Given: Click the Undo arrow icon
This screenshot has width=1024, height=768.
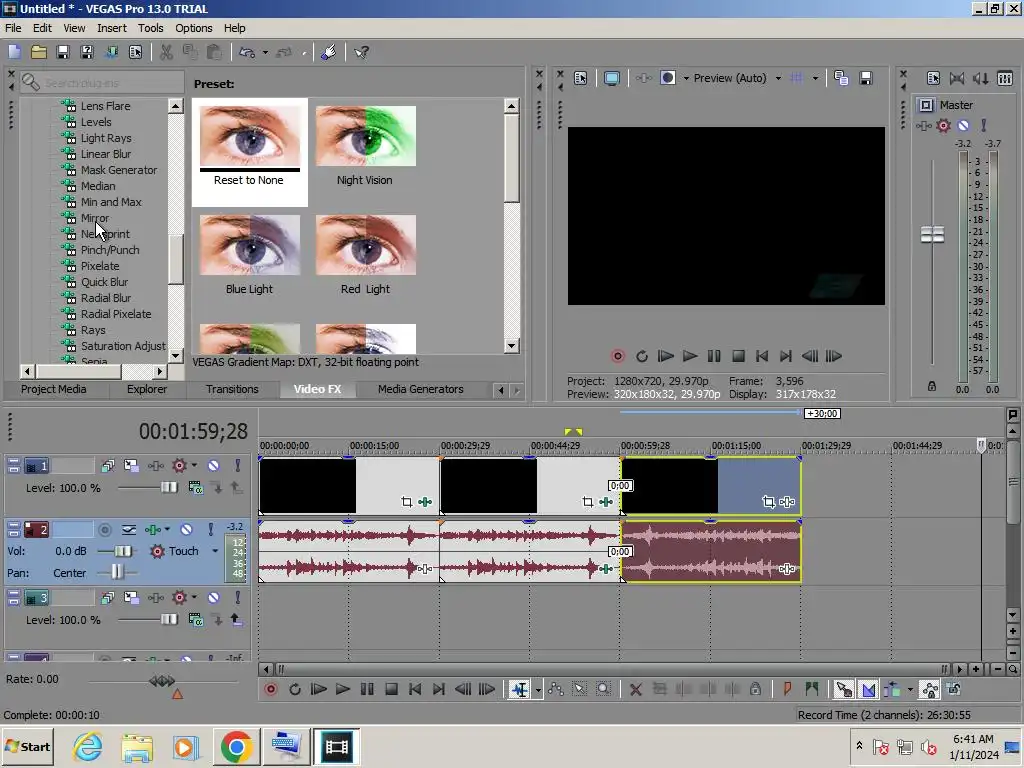Looking at the screenshot, I should 247,52.
